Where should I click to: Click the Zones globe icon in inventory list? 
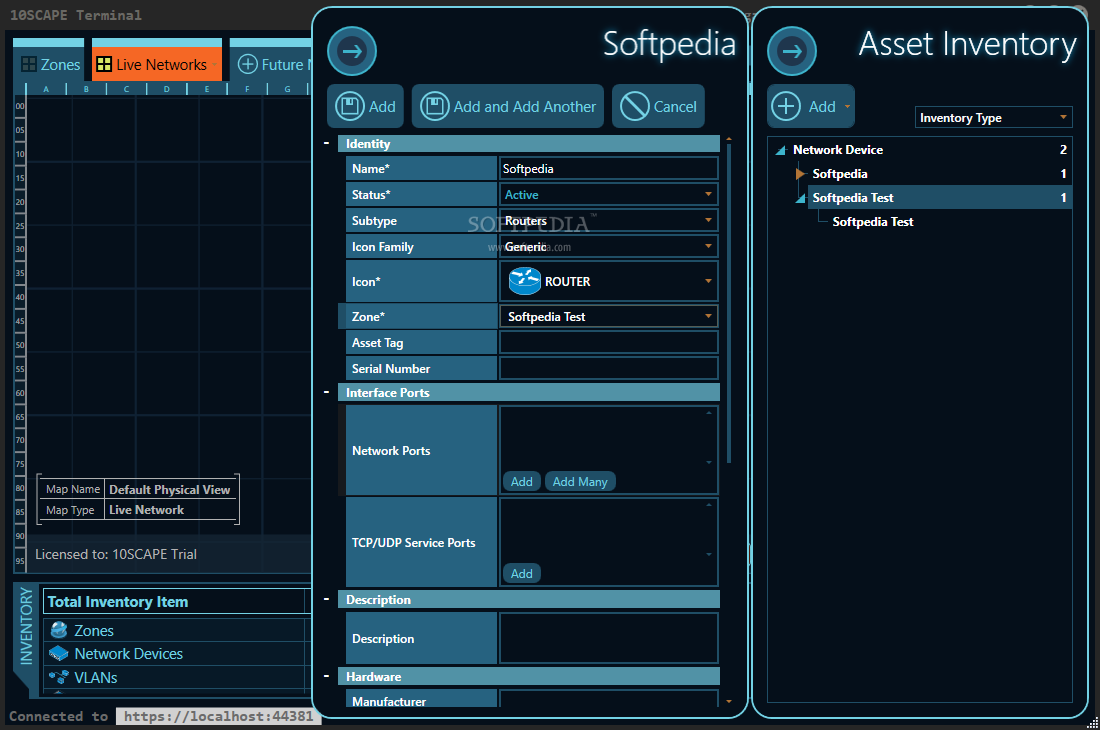(59, 630)
